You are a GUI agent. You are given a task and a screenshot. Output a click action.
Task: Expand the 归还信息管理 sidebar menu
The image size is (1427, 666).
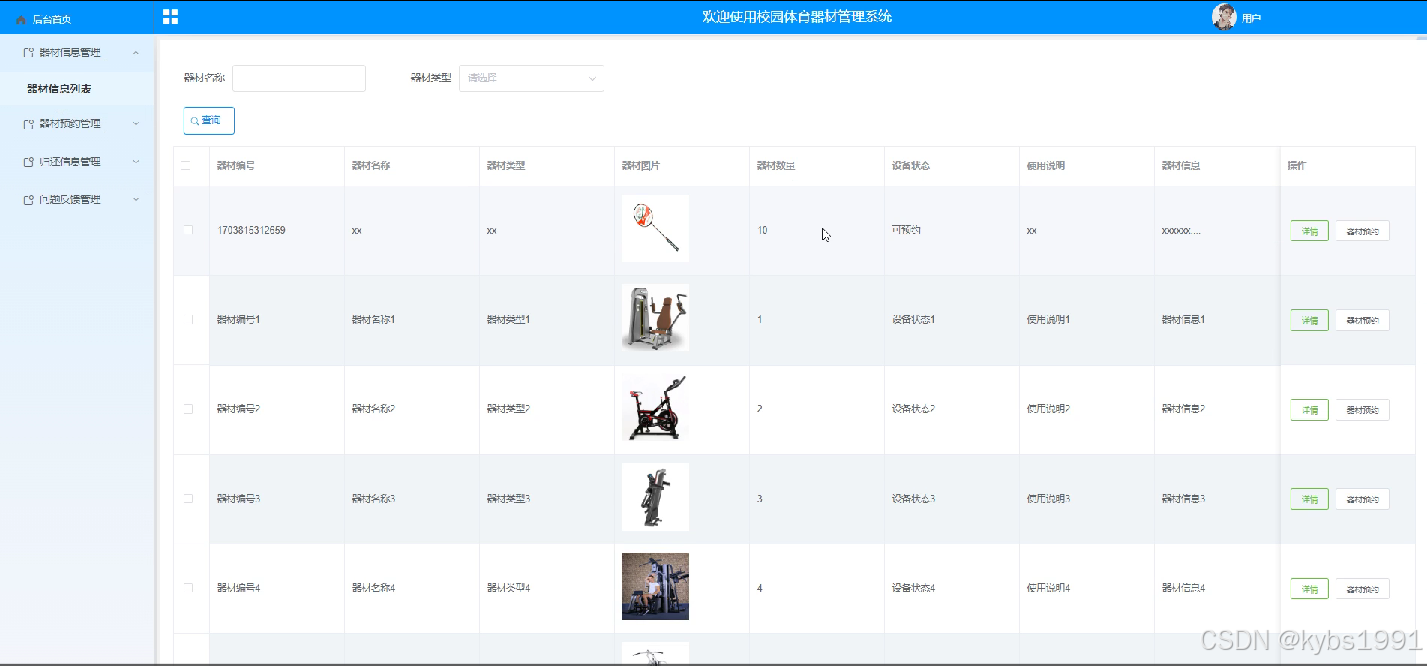(x=77, y=161)
